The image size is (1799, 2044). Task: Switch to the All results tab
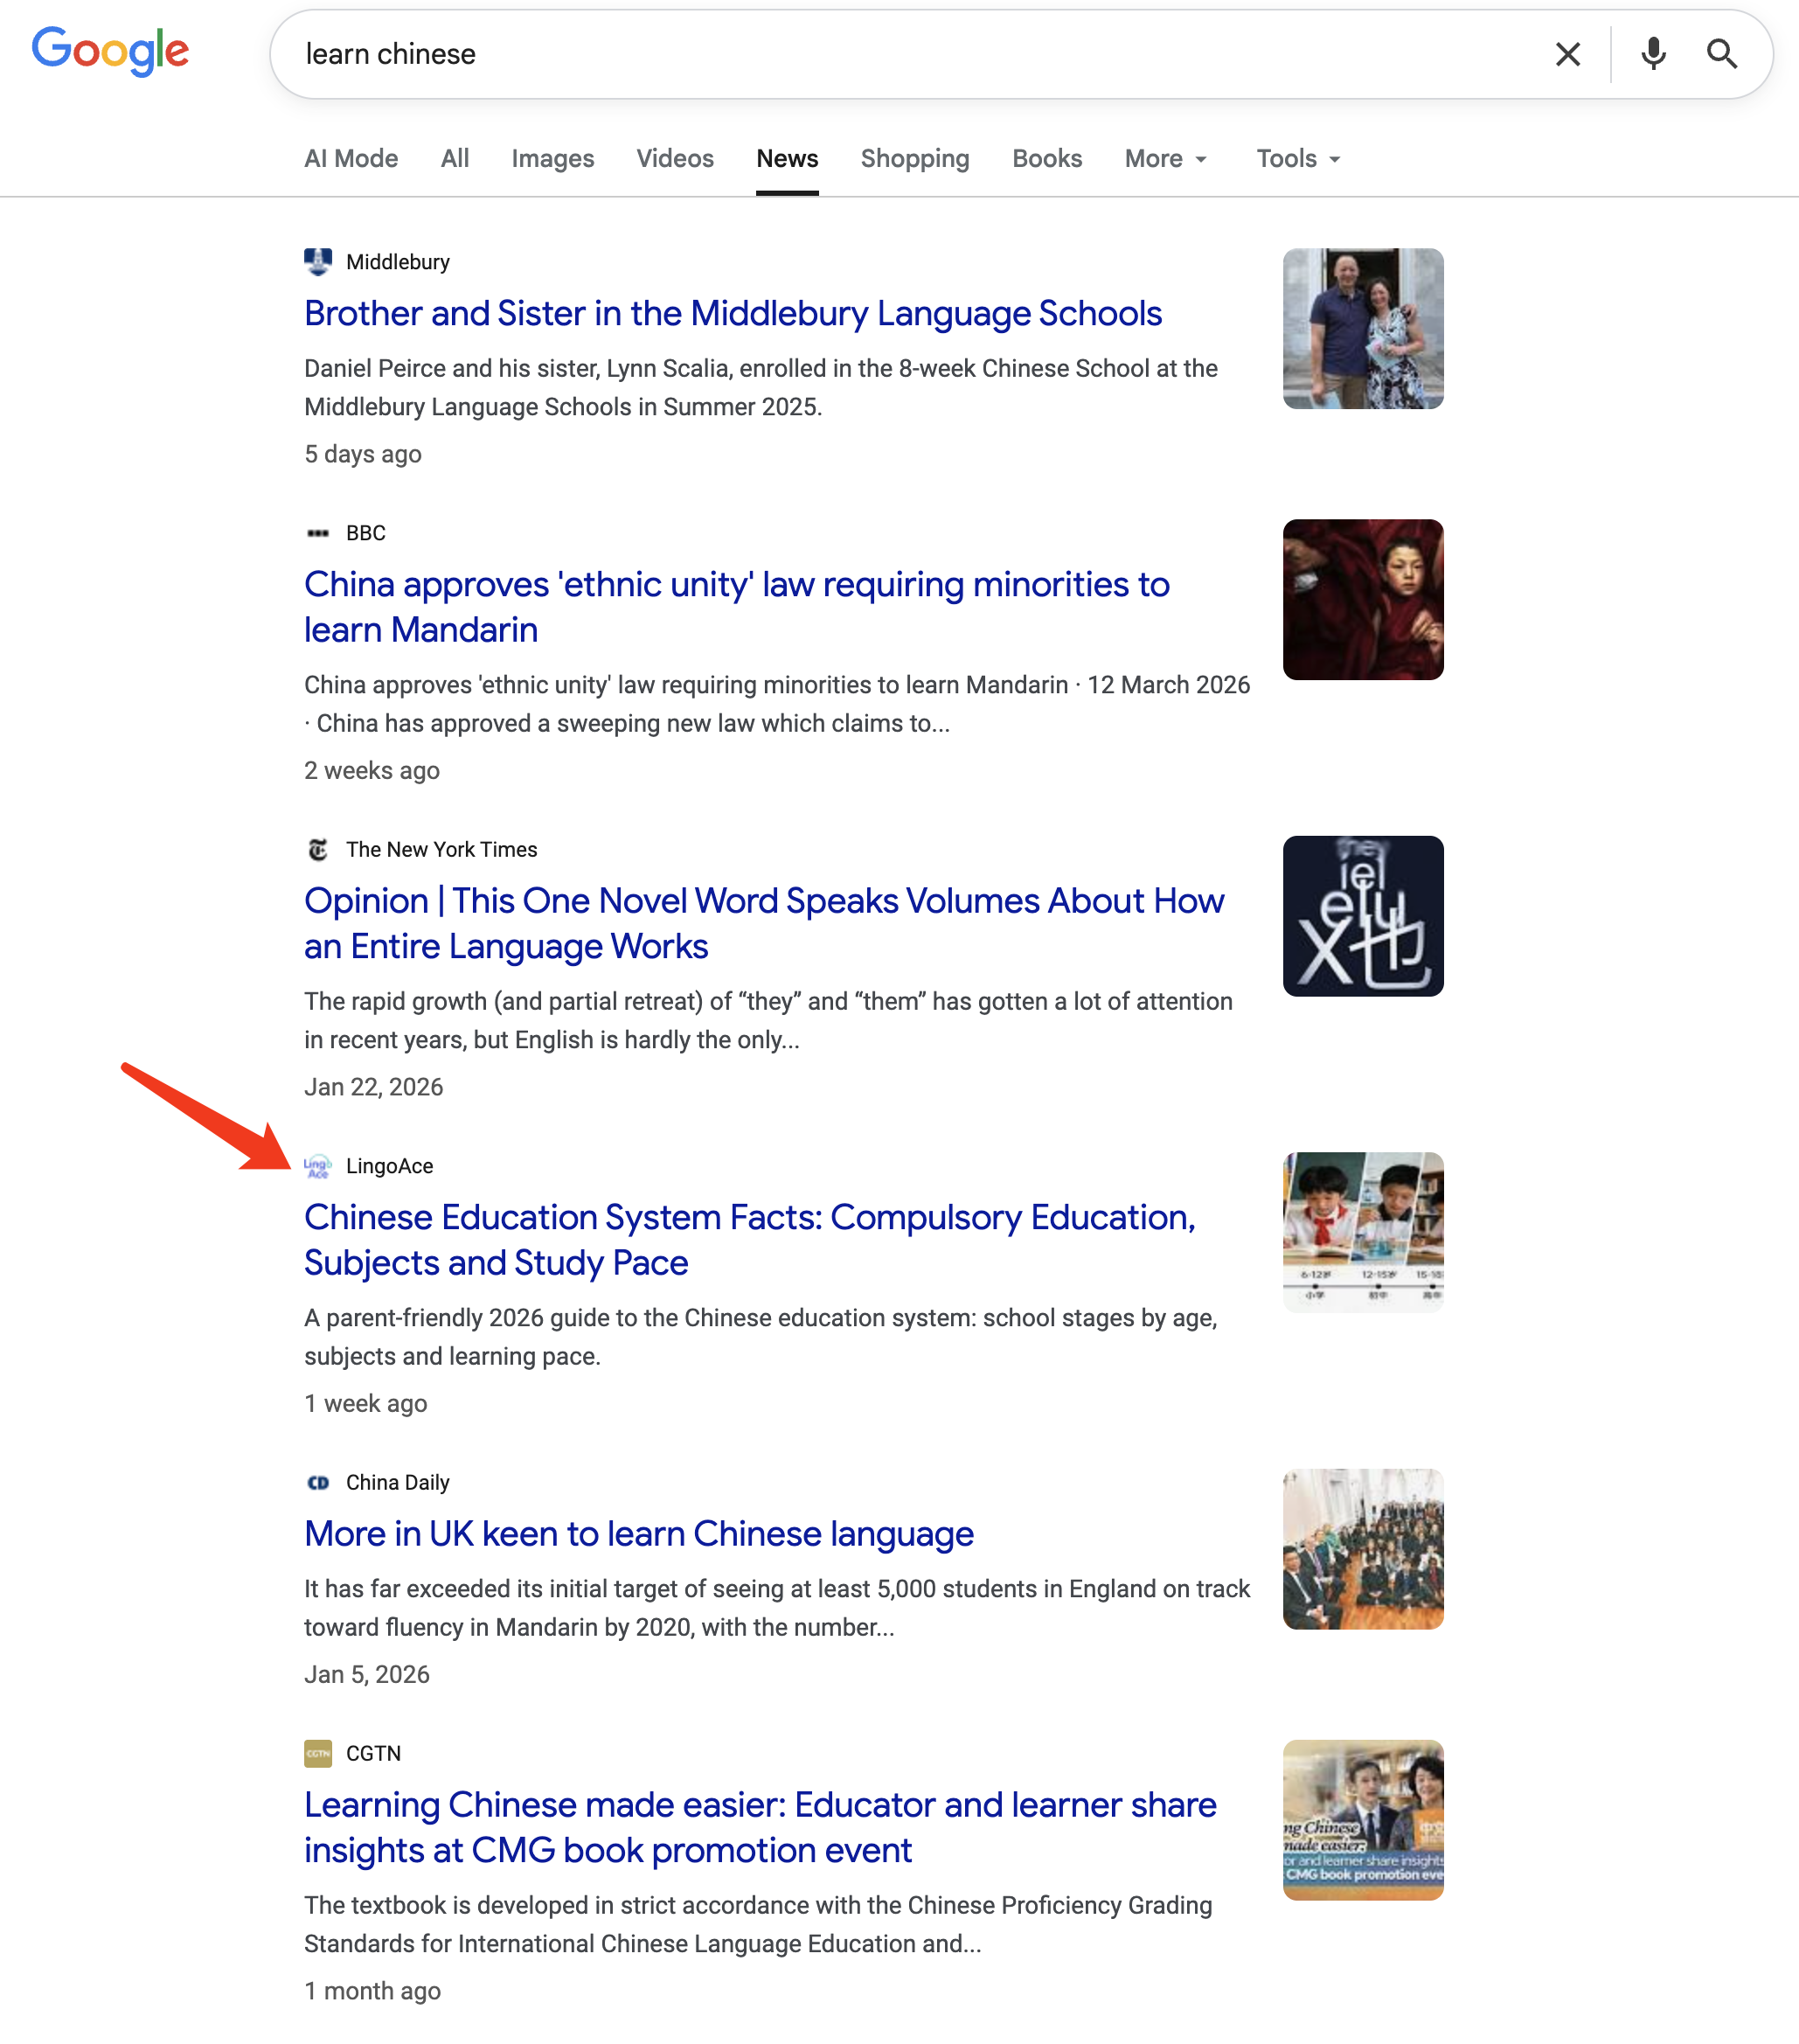click(455, 158)
